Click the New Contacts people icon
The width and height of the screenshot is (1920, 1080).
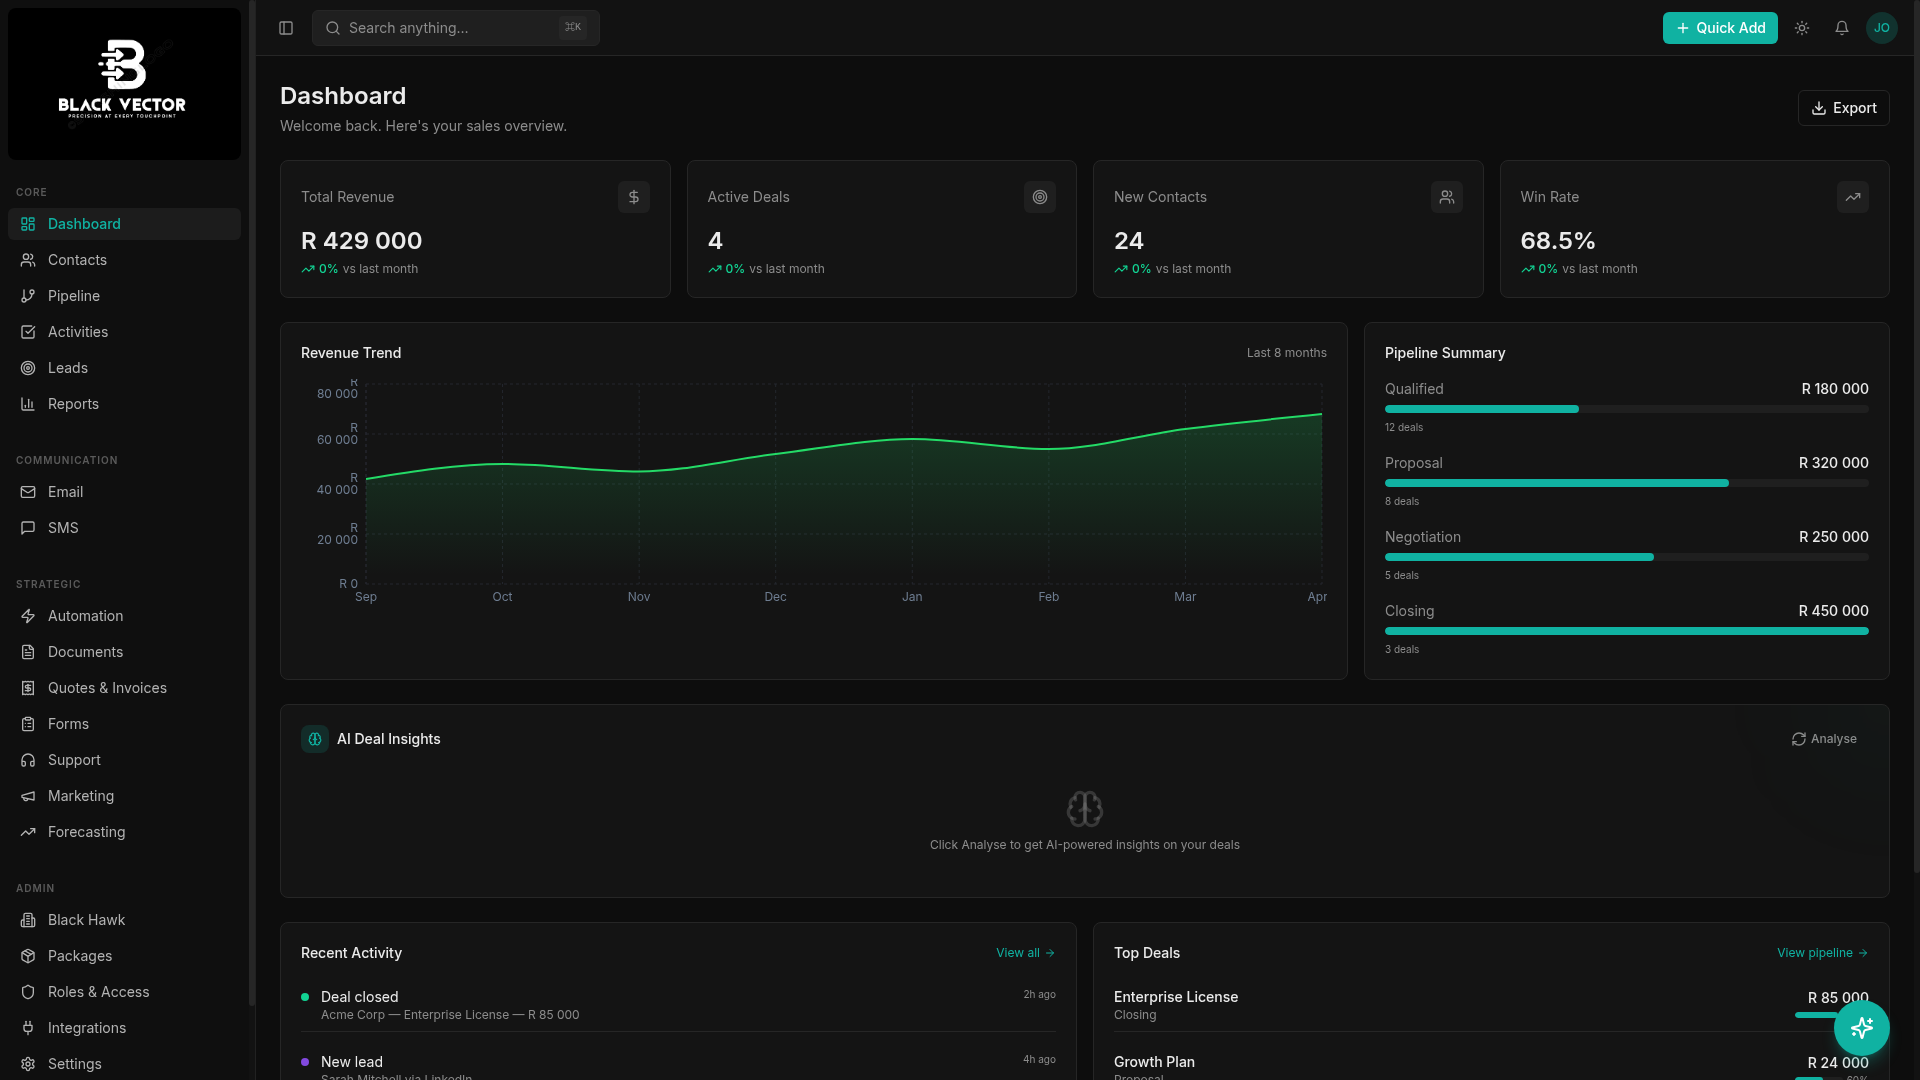(1447, 197)
